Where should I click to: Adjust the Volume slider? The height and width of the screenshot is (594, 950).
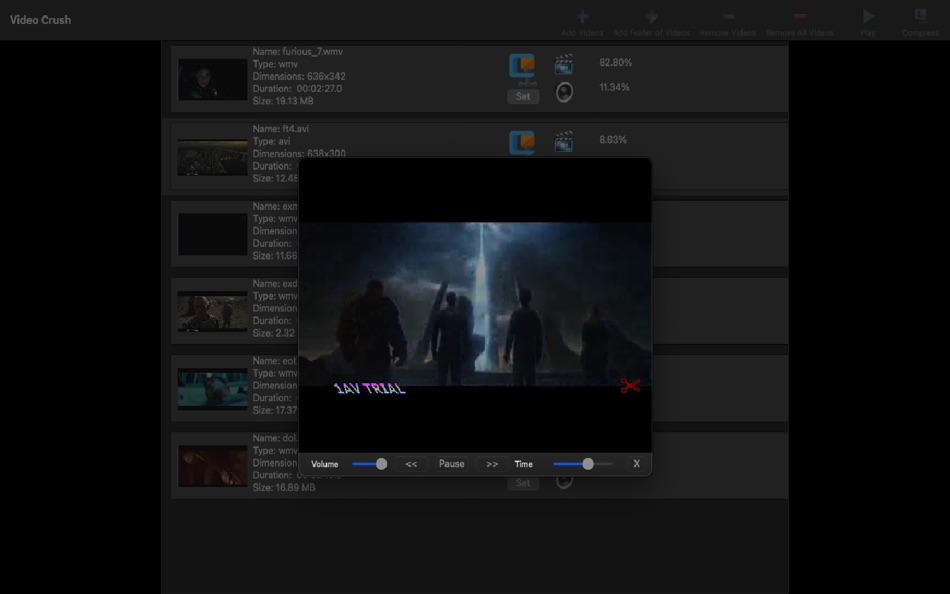coord(370,464)
